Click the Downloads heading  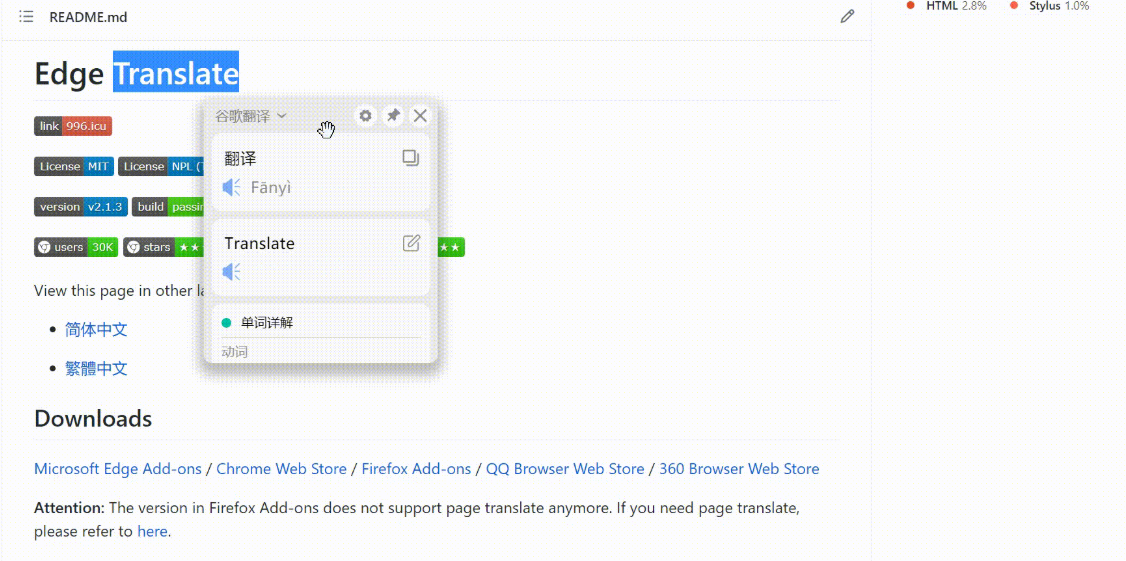tap(93, 418)
